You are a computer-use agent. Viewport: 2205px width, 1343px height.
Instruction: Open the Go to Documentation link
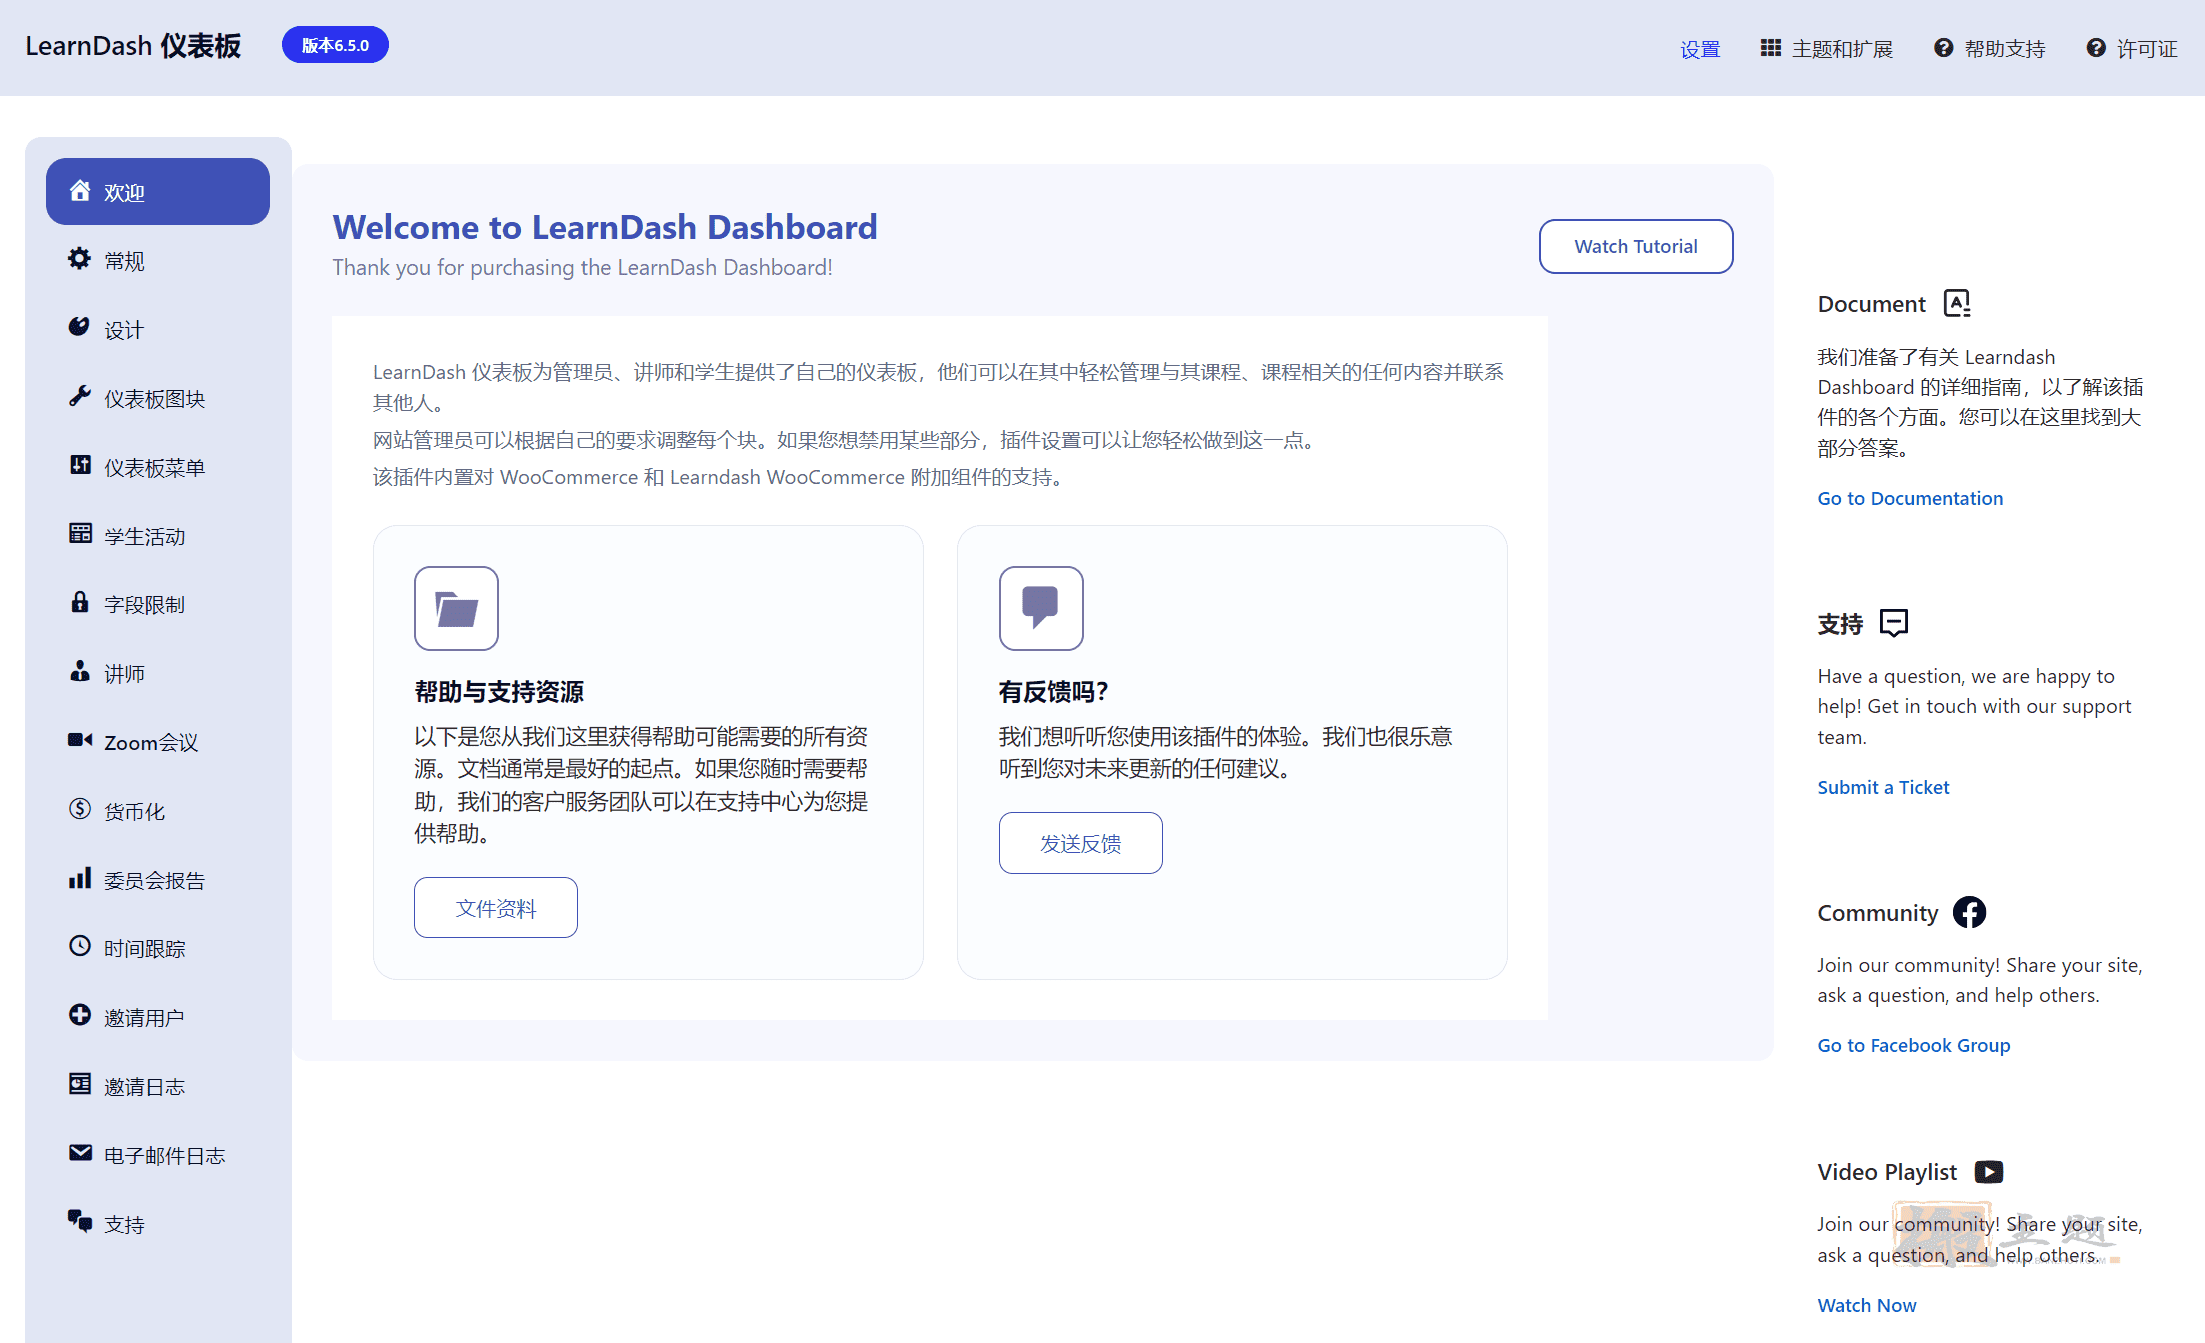[x=1910, y=498]
